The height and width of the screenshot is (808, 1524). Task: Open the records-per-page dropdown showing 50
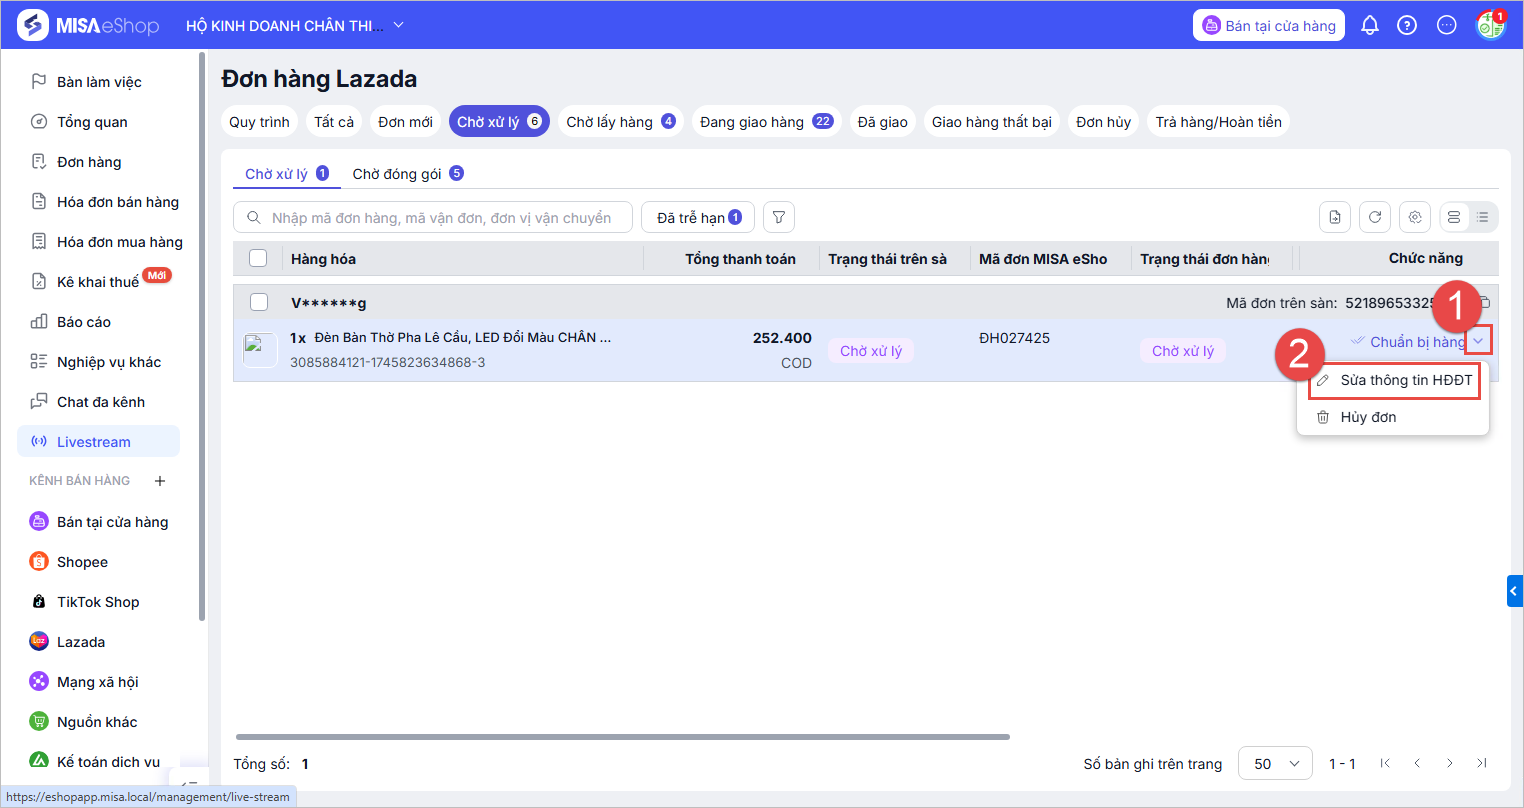coord(1275,764)
